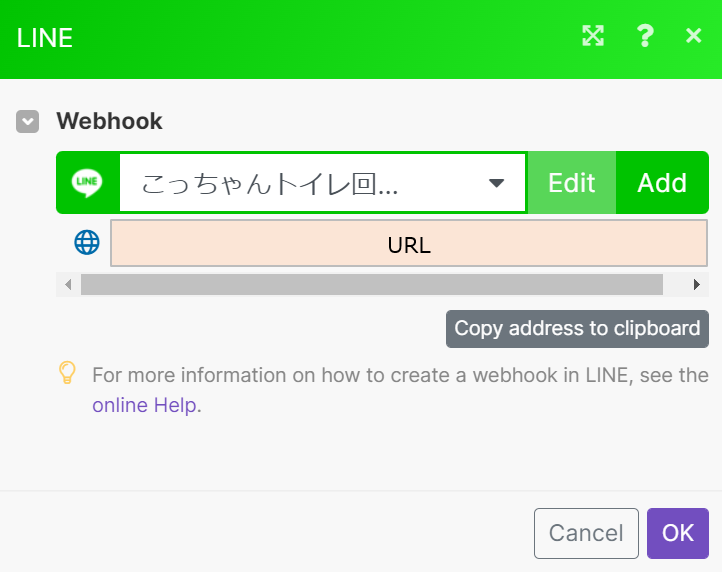Close the LINE dialog with X
This screenshot has width=722, height=572.
(693, 35)
